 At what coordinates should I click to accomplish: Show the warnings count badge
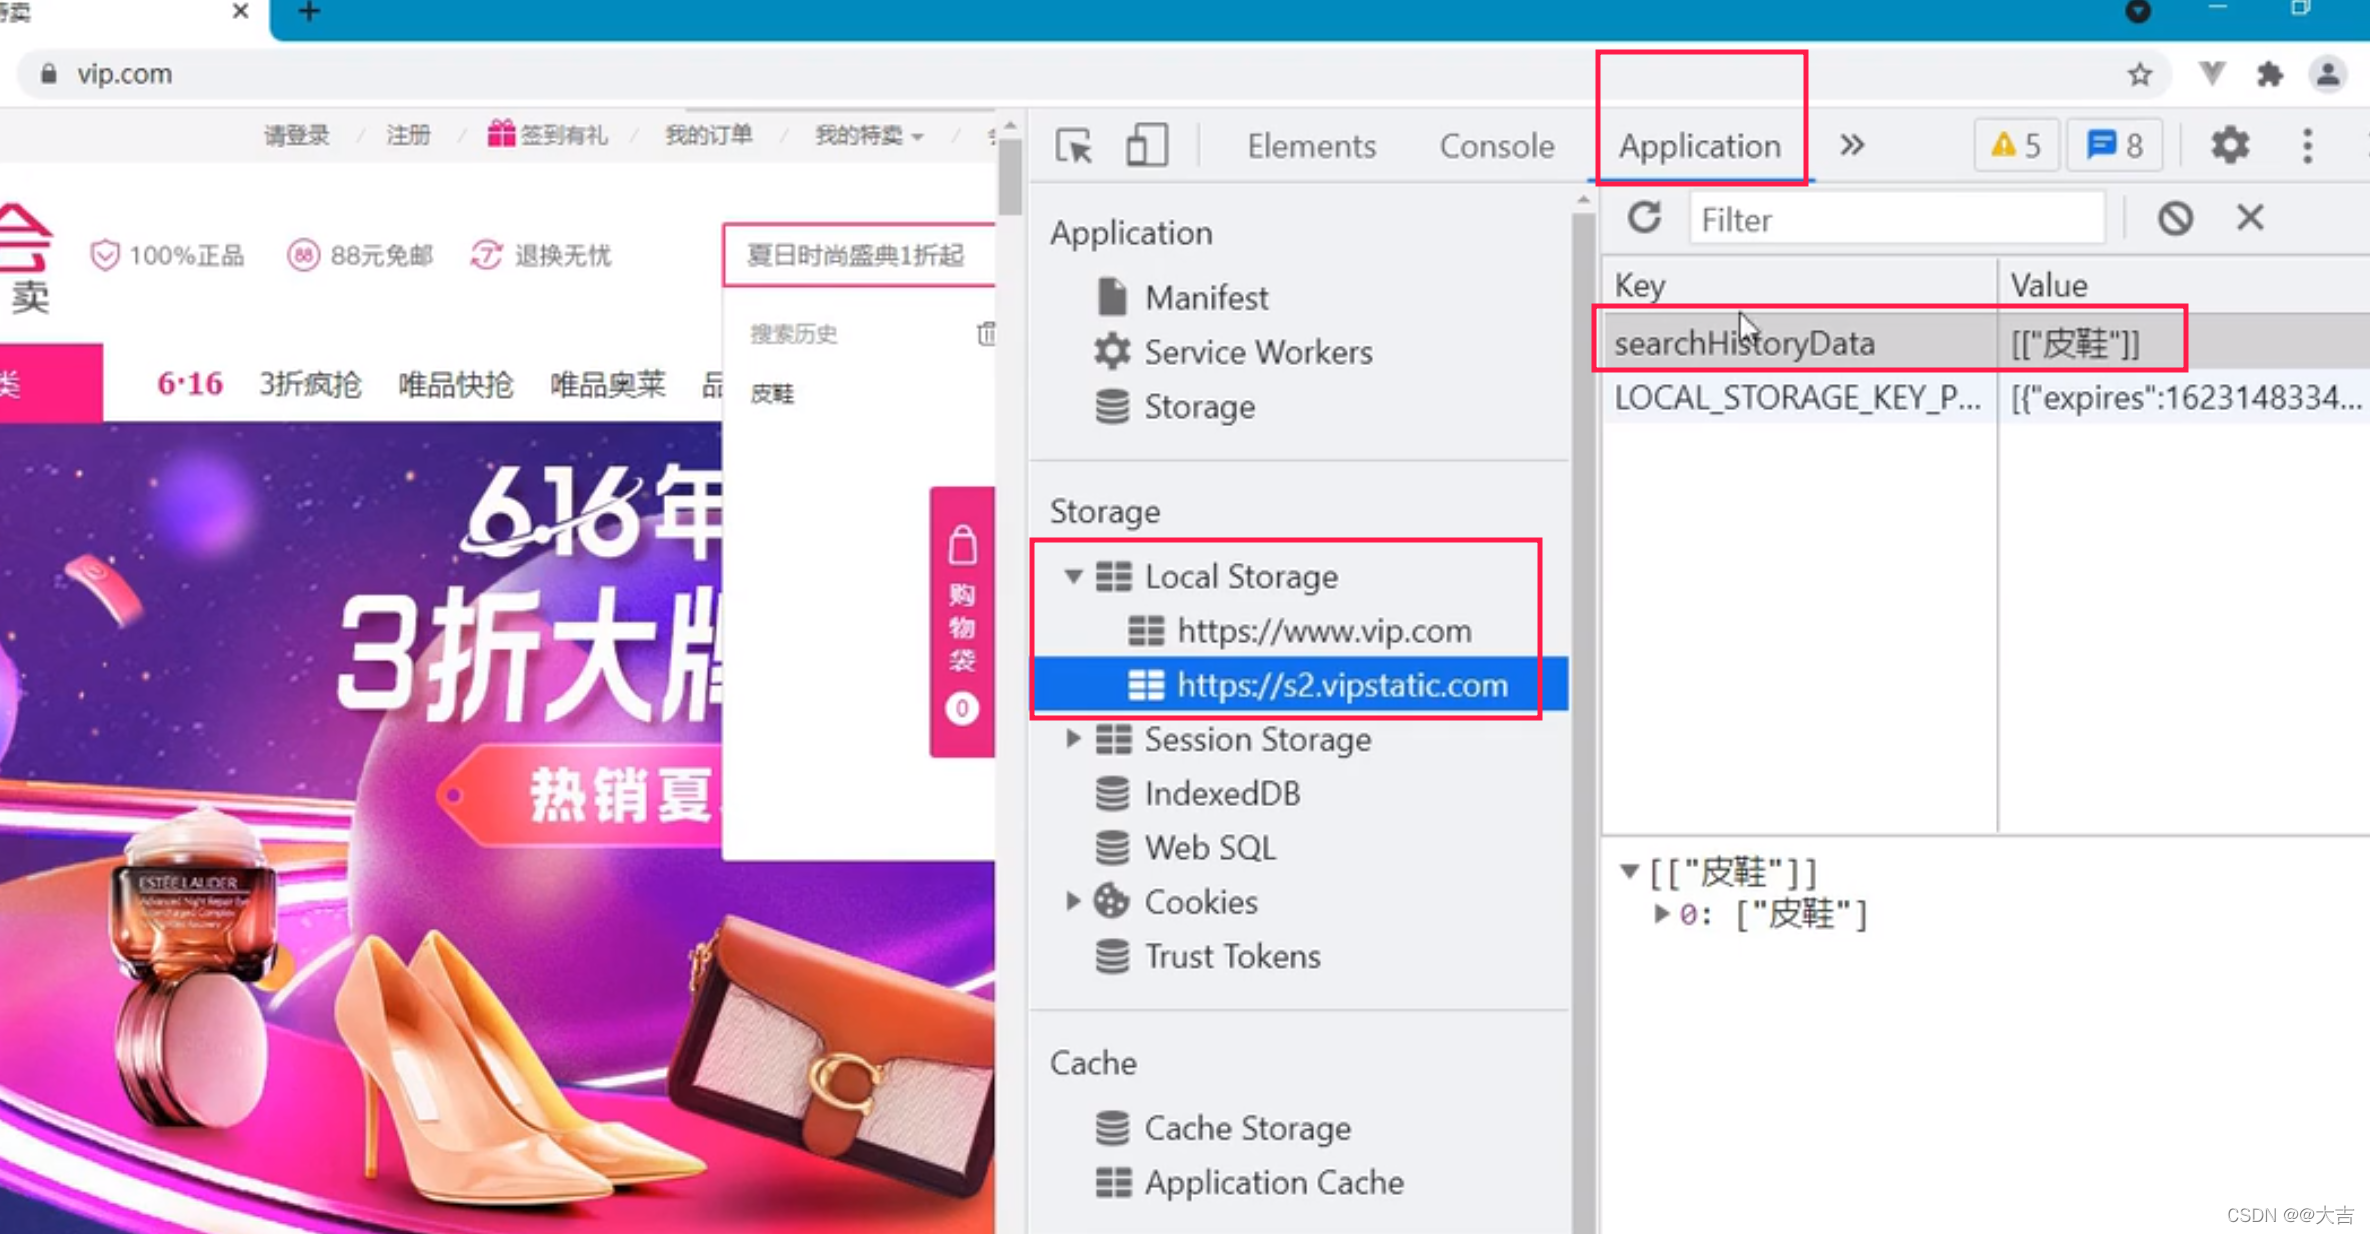(2016, 146)
